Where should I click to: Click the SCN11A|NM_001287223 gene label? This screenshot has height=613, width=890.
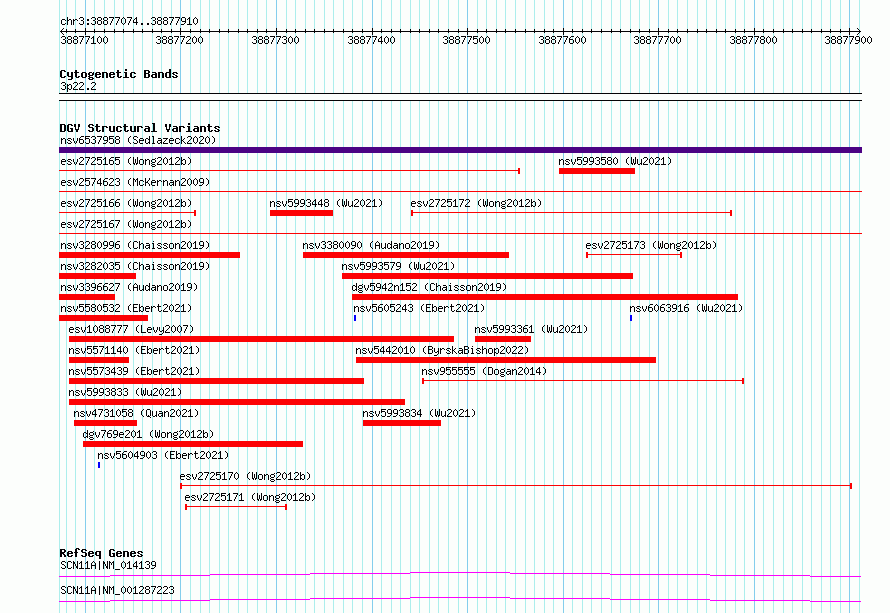(x=117, y=590)
